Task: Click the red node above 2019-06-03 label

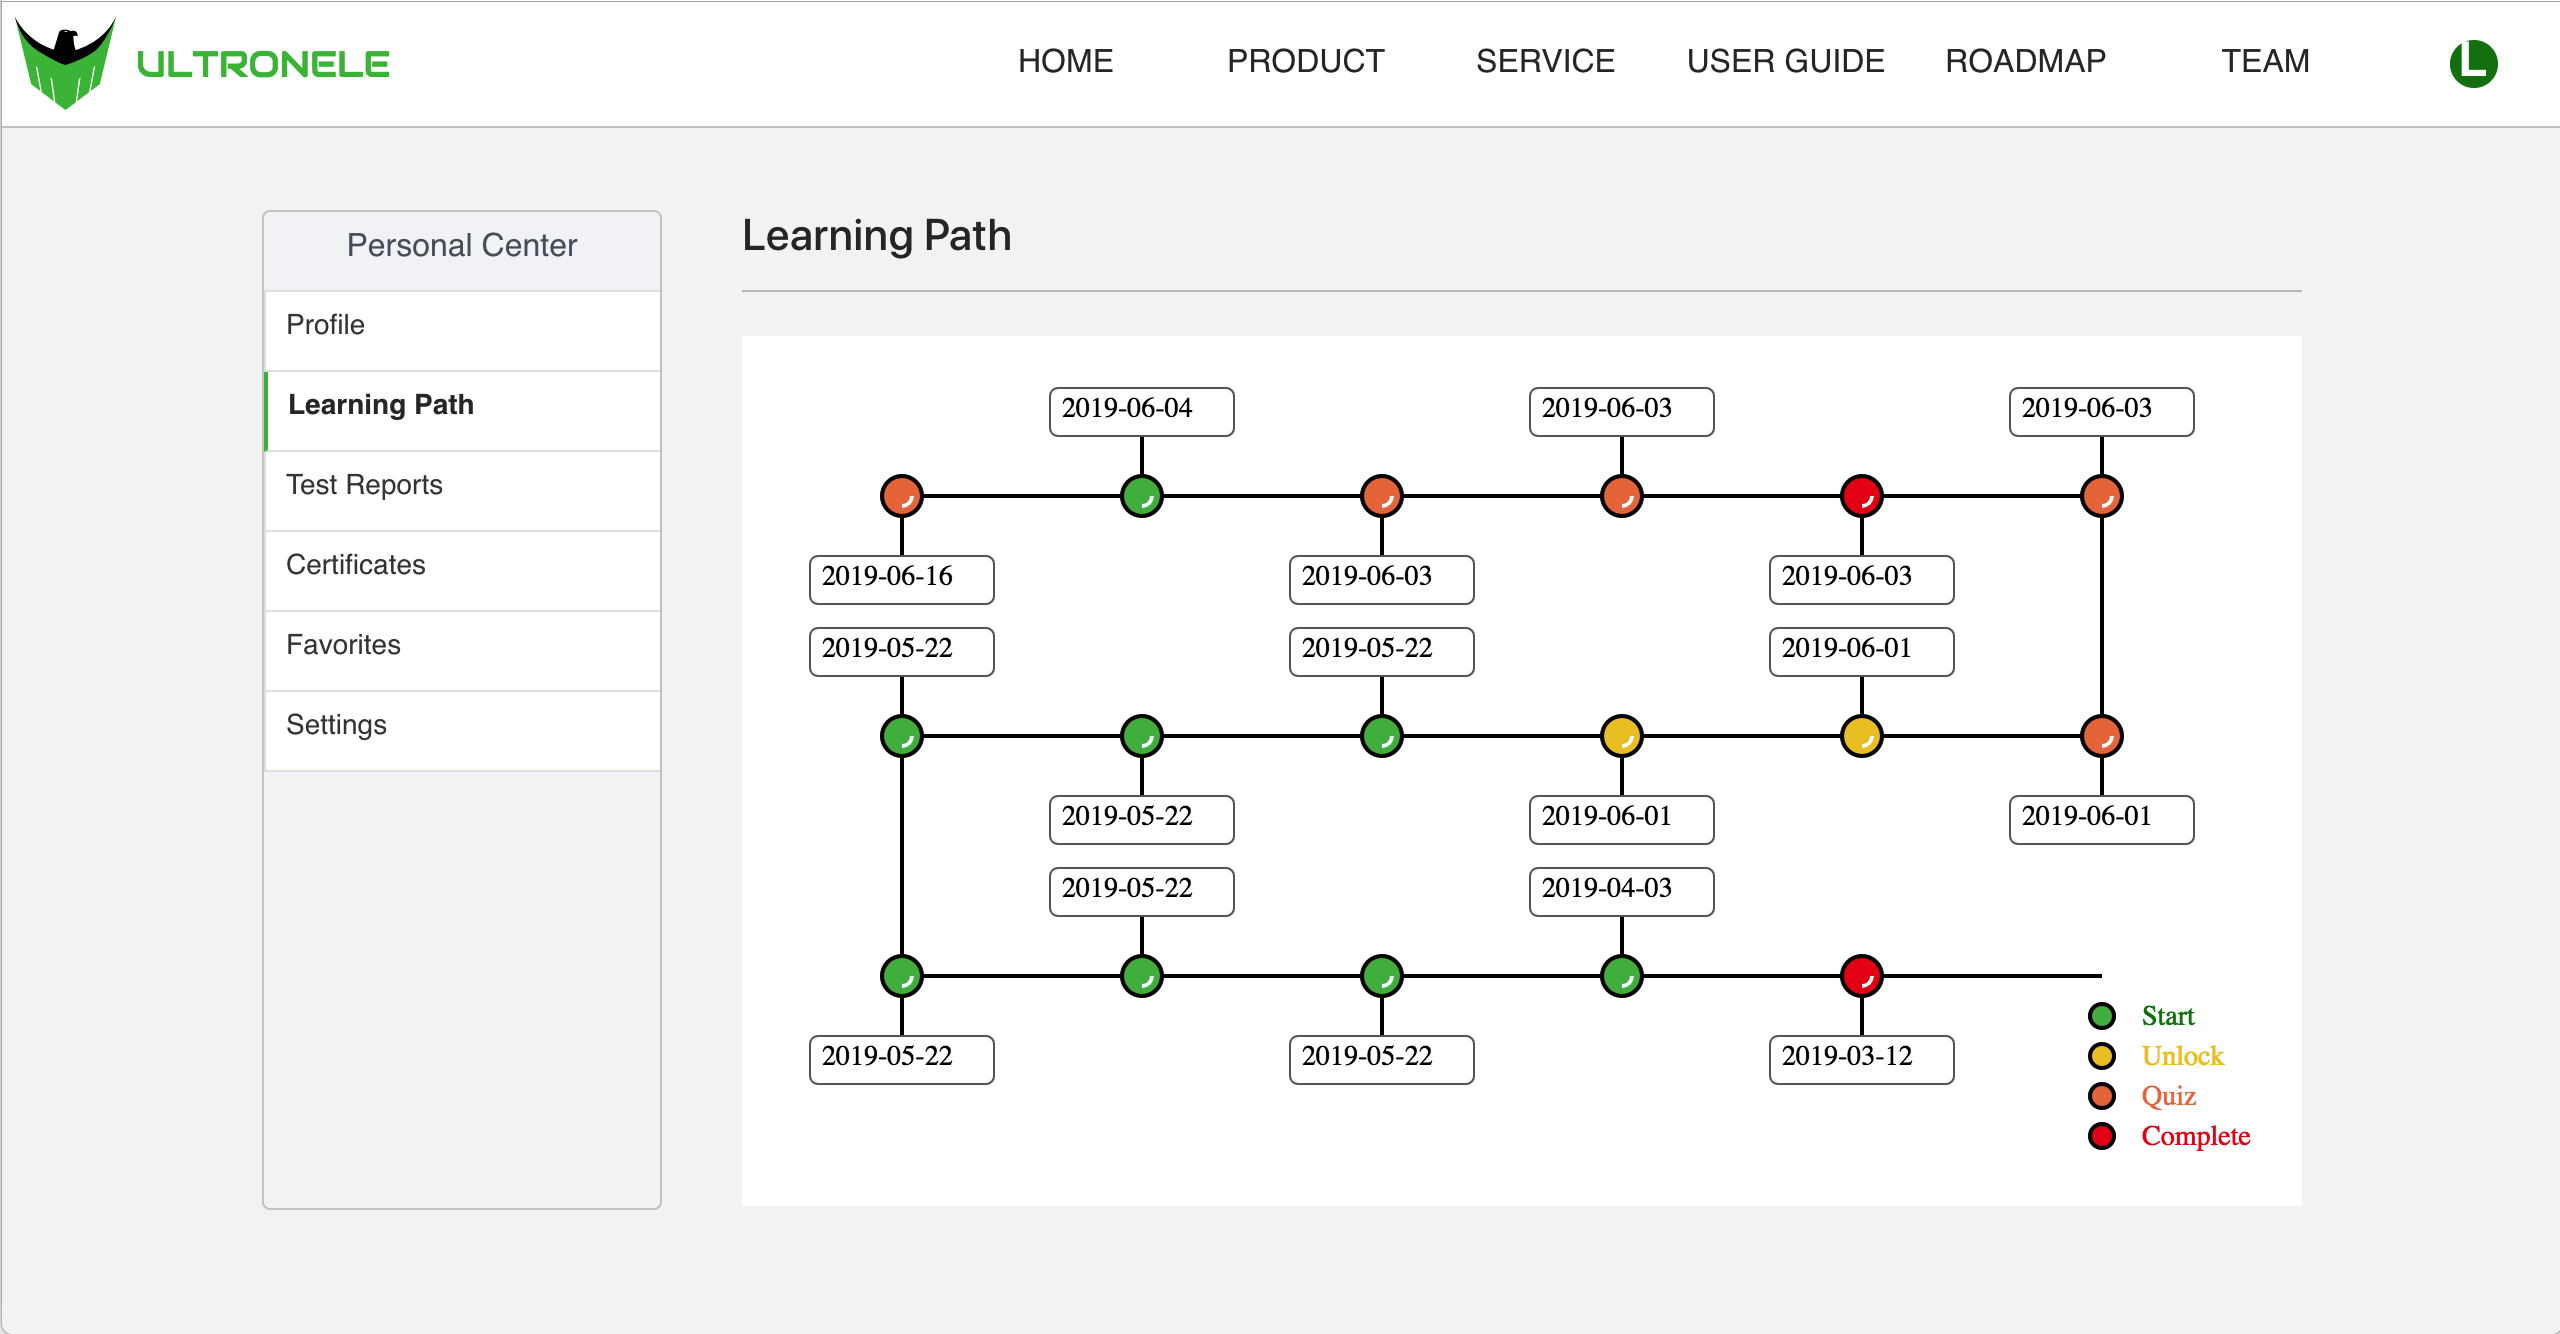Action: tap(1861, 496)
